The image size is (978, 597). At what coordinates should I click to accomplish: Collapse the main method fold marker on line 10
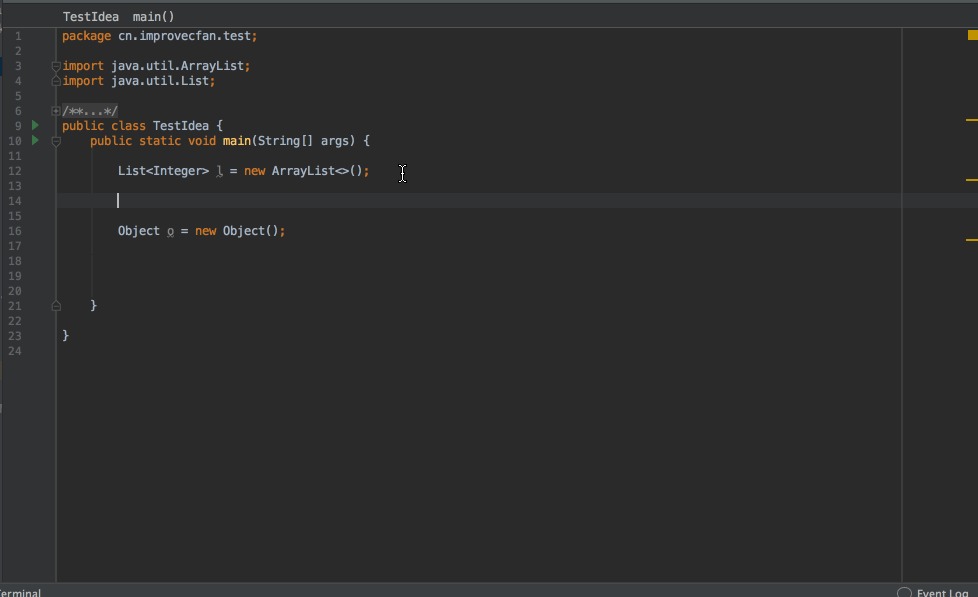point(56,141)
